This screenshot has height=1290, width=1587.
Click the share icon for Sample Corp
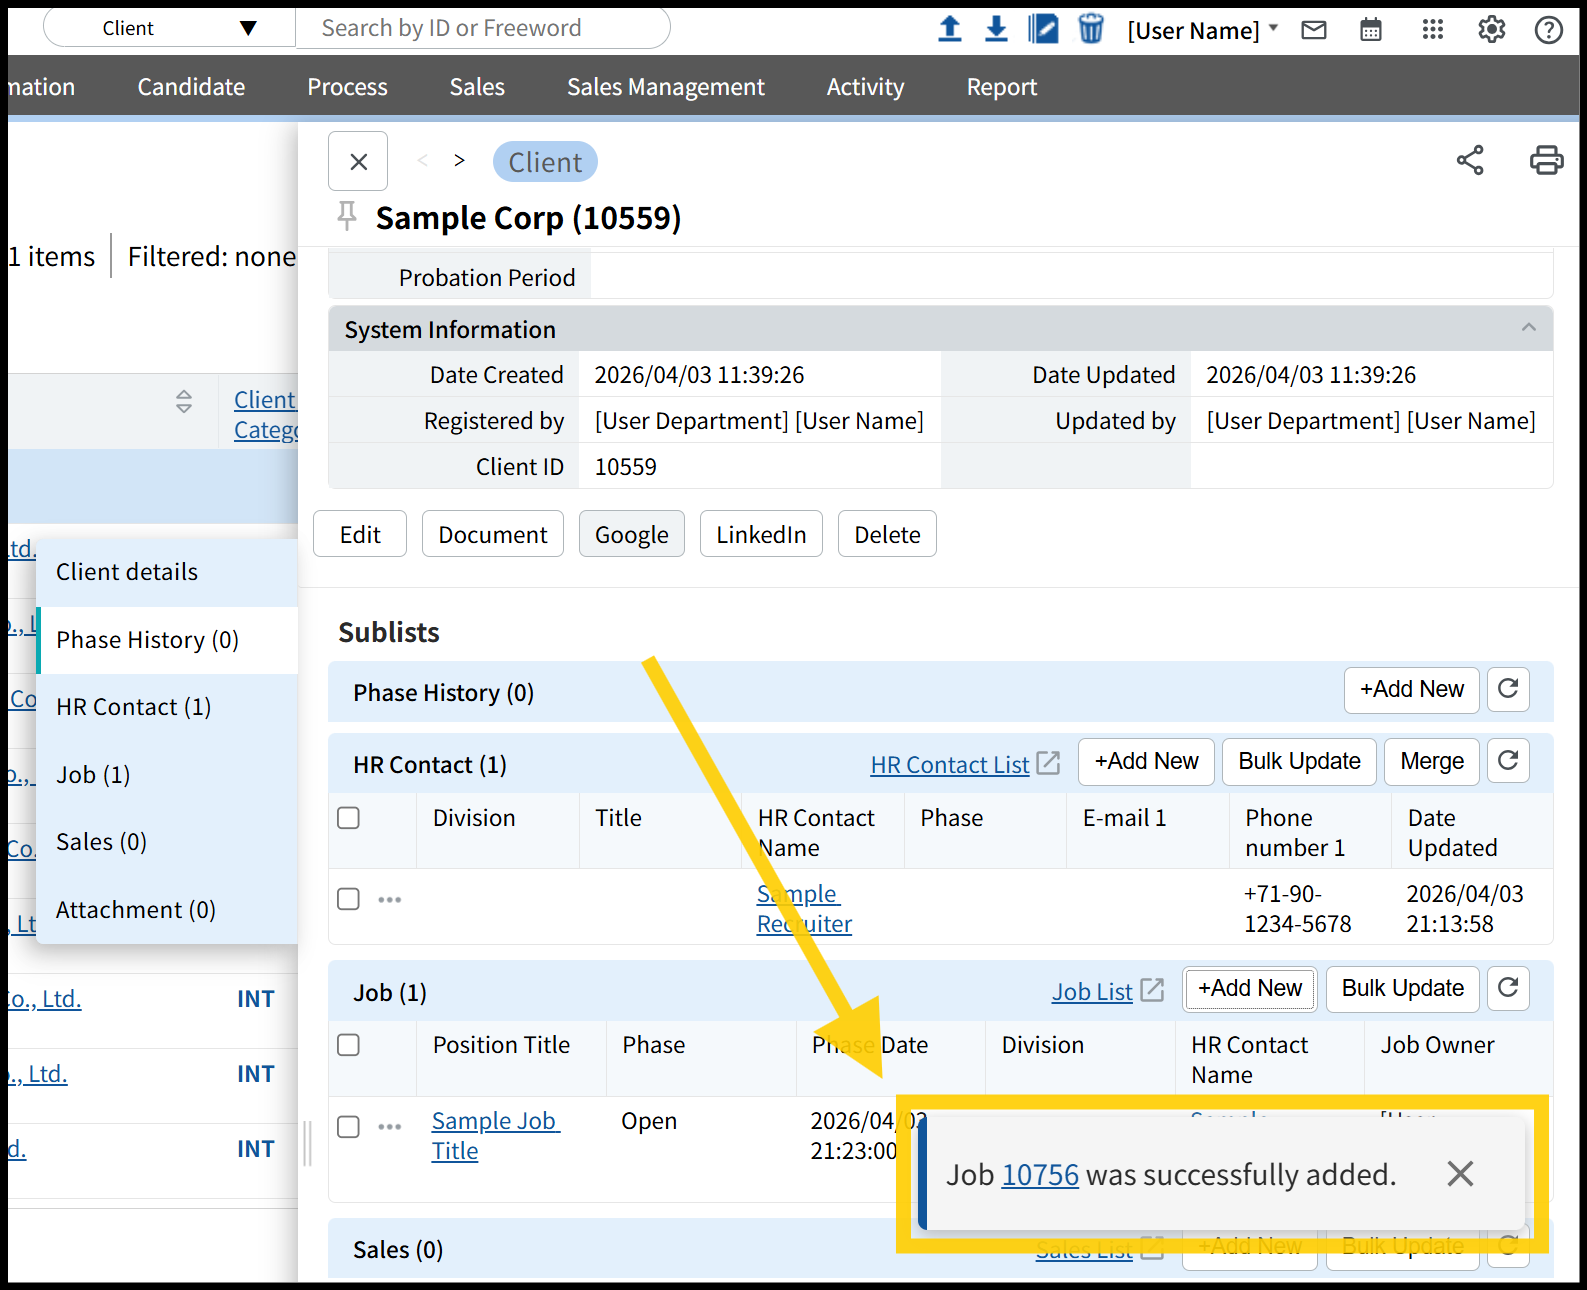coord(1469,160)
